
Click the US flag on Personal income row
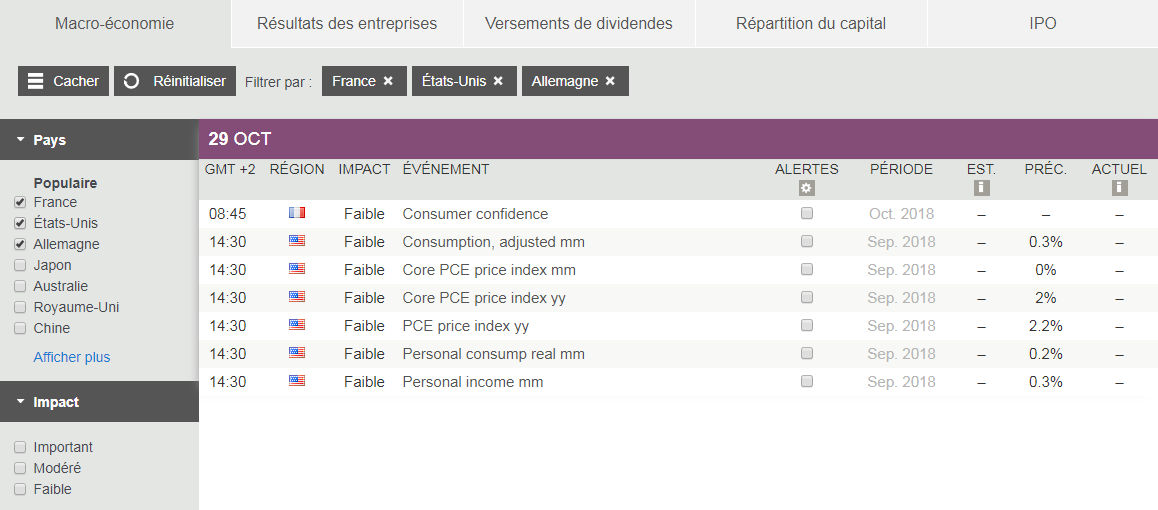coord(296,381)
